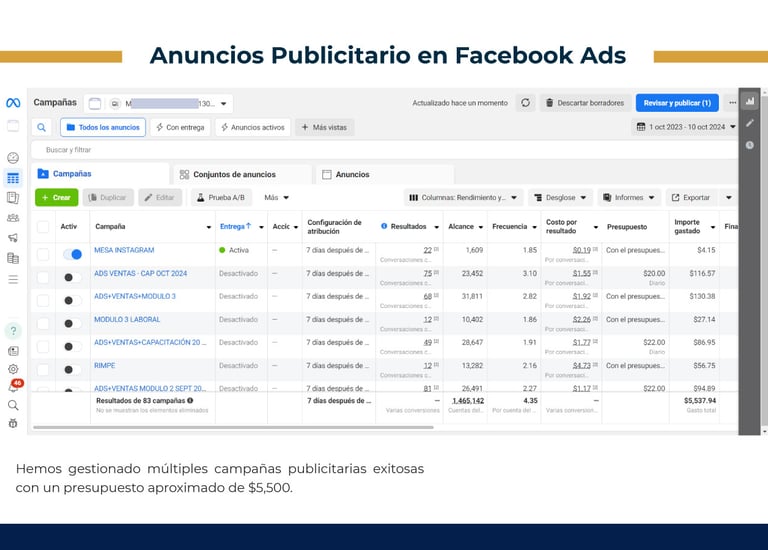Screen dimensions: 768x550
Task: Turn on the MODULO 3 LABORAL switch
Action: coord(72,324)
